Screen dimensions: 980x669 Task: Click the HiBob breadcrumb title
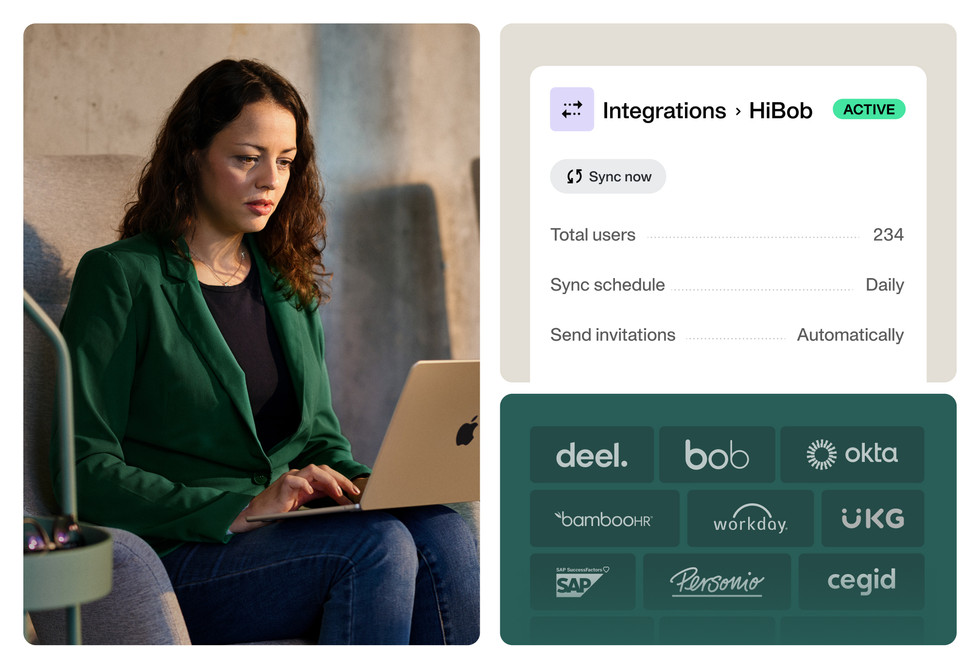pos(781,111)
